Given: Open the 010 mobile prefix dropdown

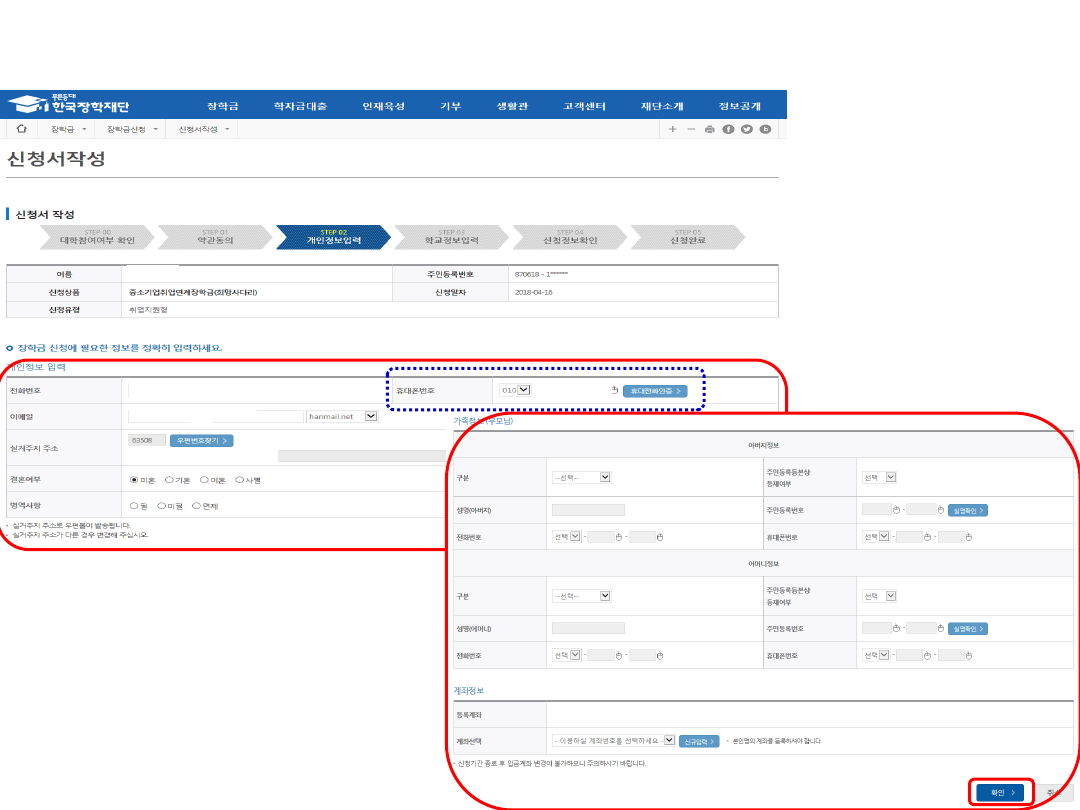Looking at the screenshot, I should [524, 390].
